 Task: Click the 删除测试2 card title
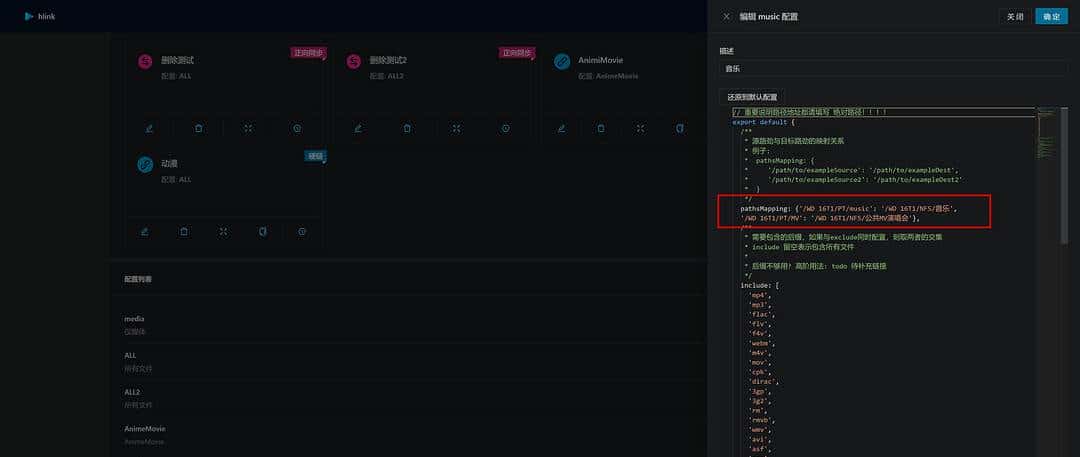[388, 60]
